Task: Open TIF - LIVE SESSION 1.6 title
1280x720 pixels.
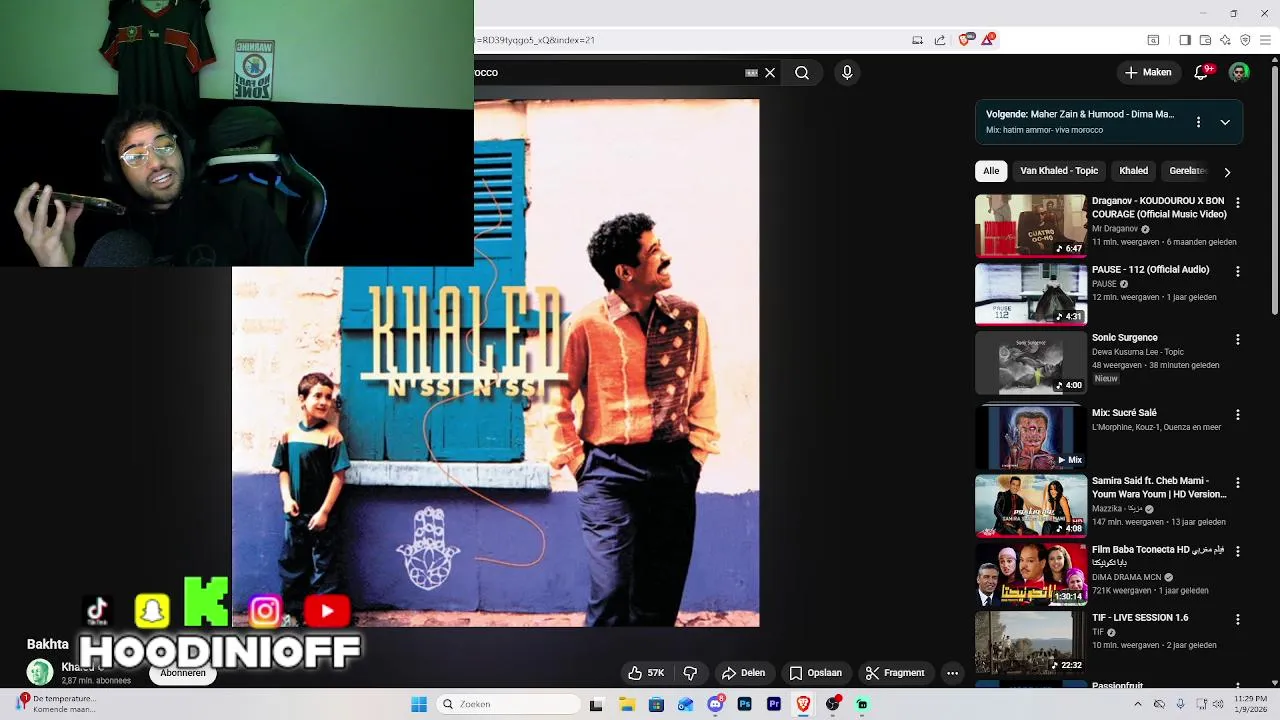Action: pos(1140,618)
